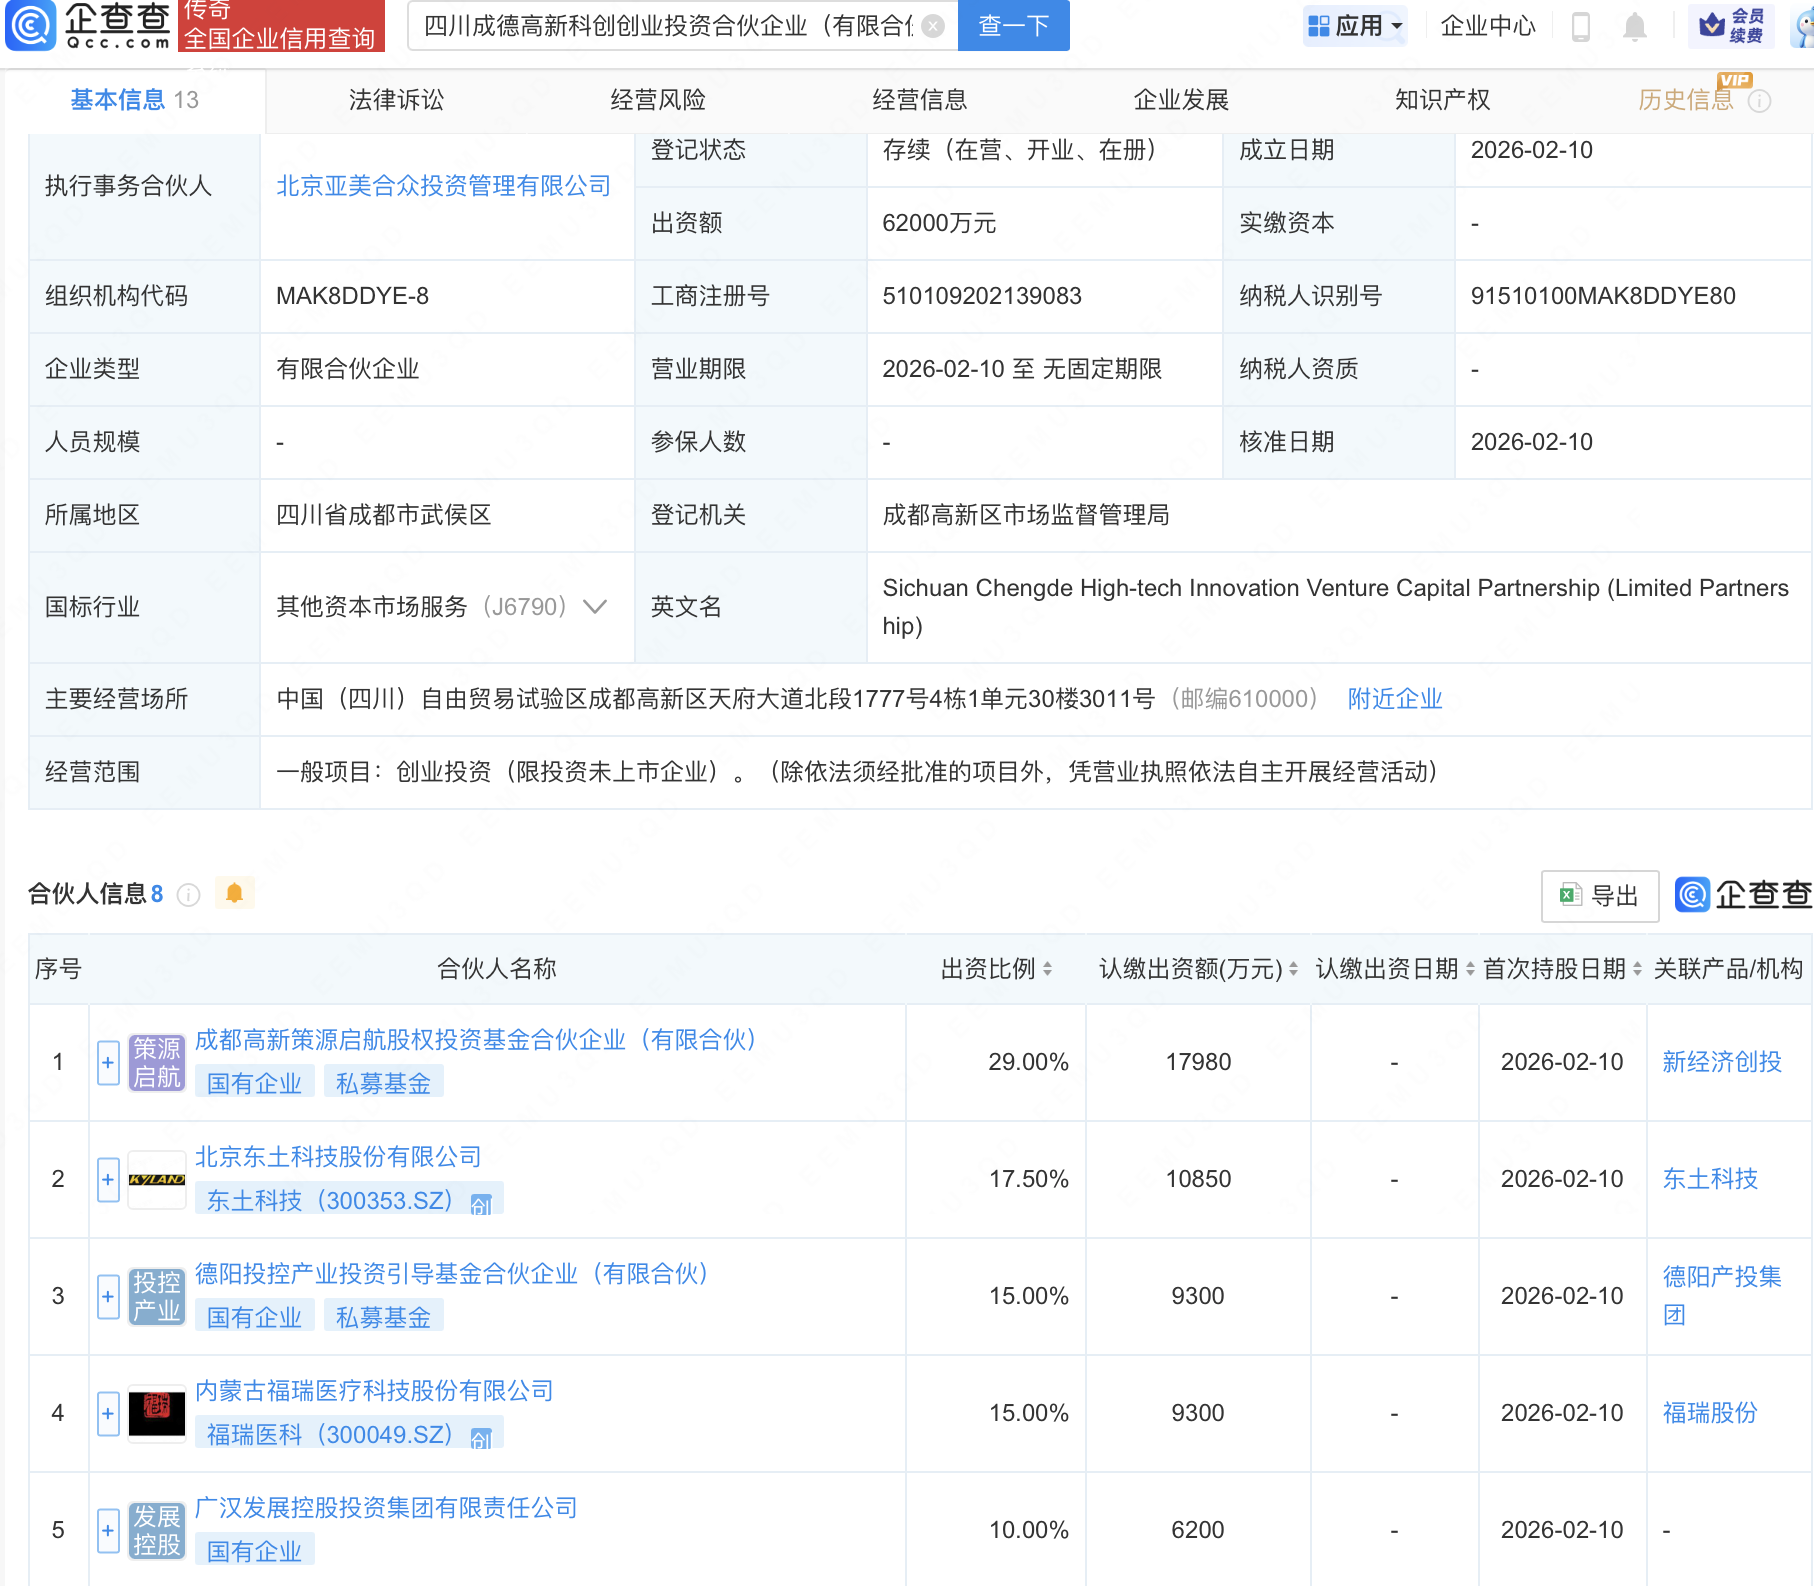Click the Kyland company logo thumbnail

coord(157,1180)
